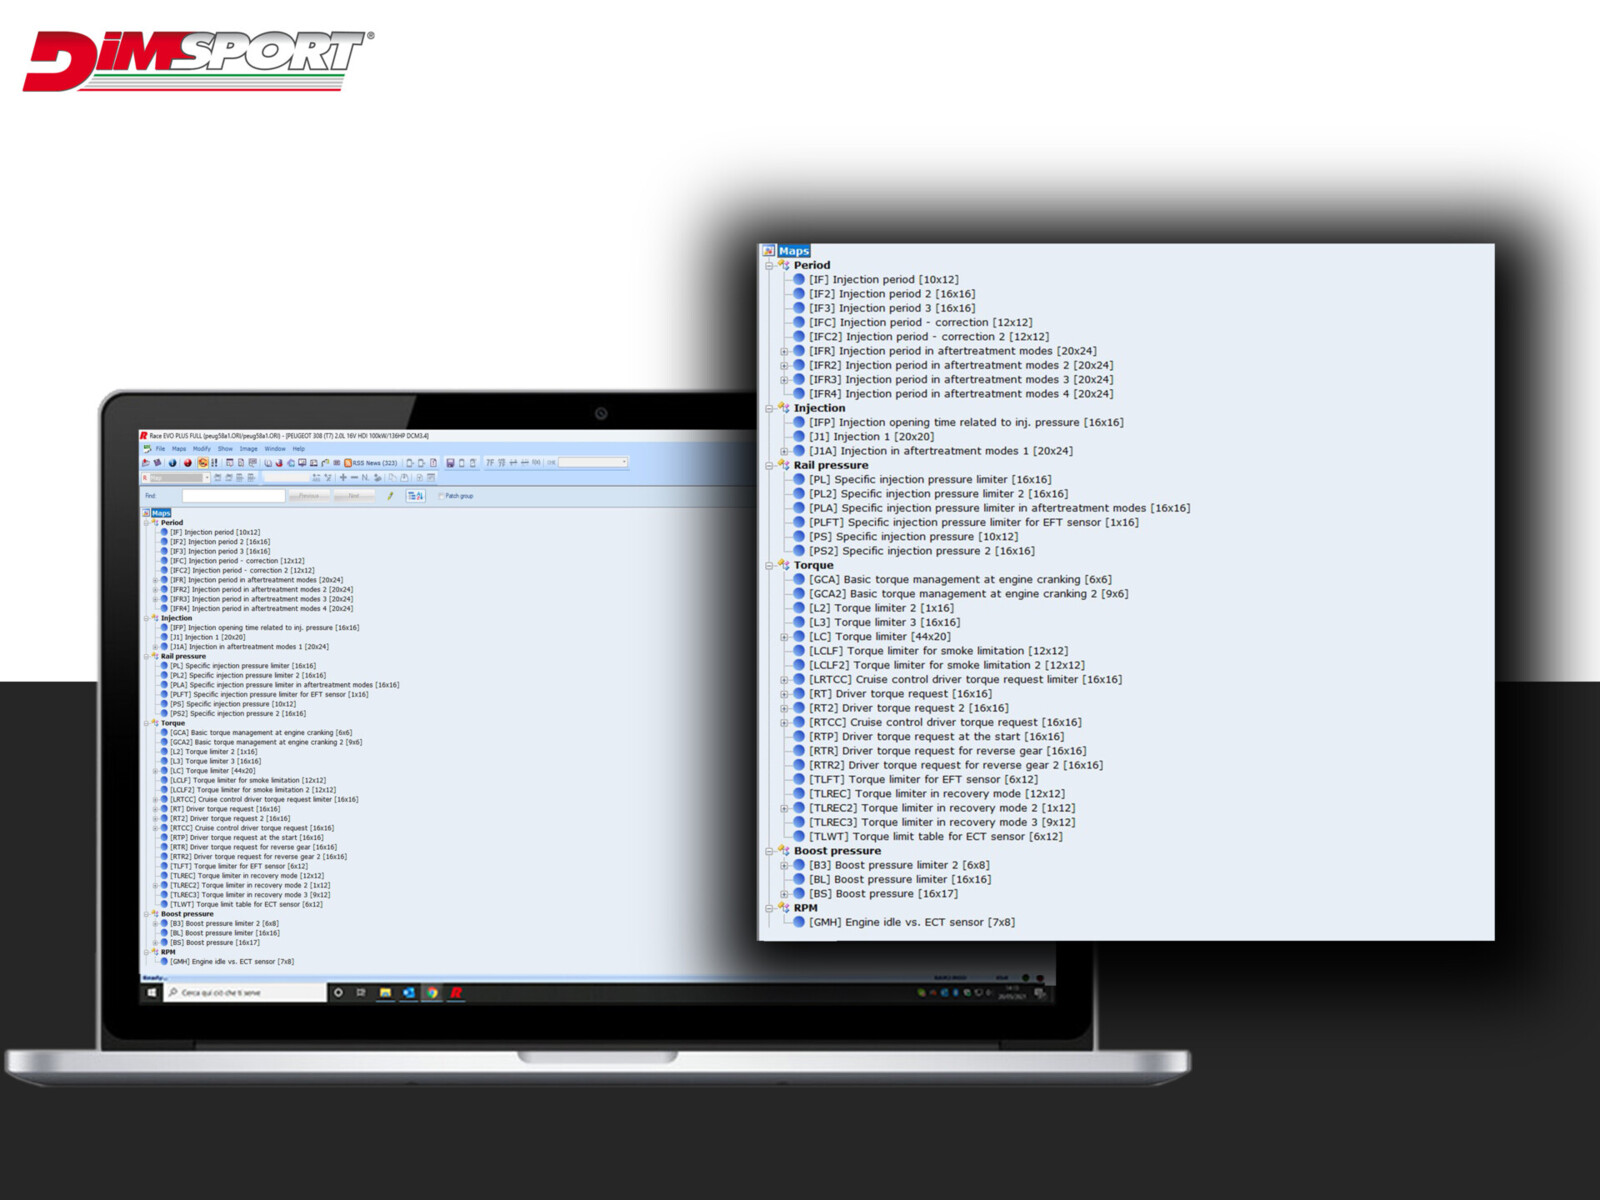Open the Windows Start menu
Screen dimensions: 1600x1200
[x=152, y=993]
